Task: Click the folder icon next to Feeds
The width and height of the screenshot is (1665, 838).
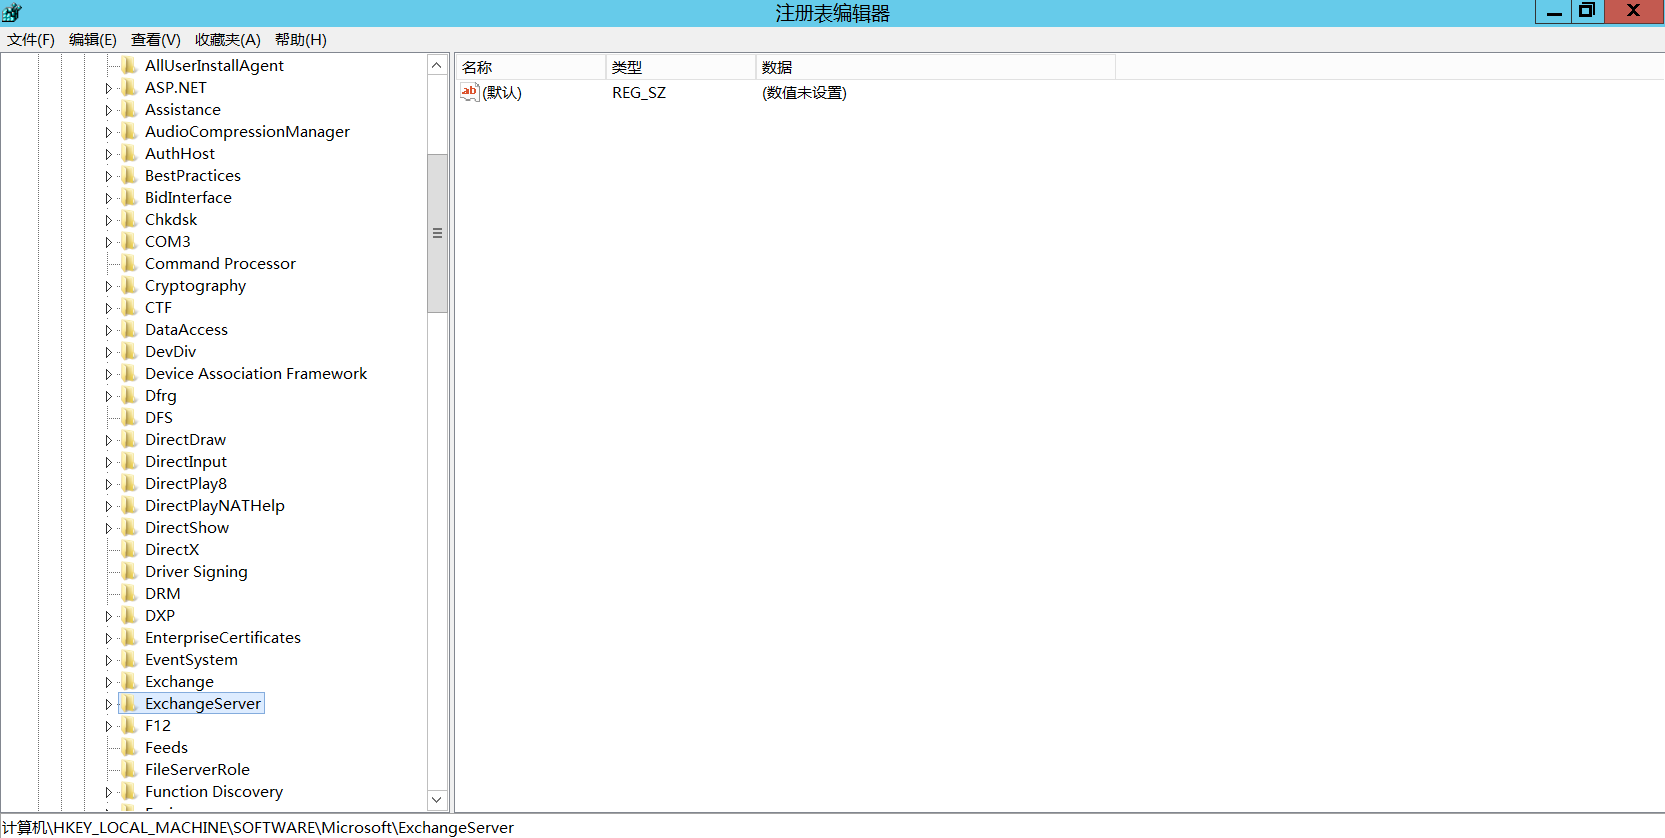Action: click(130, 748)
